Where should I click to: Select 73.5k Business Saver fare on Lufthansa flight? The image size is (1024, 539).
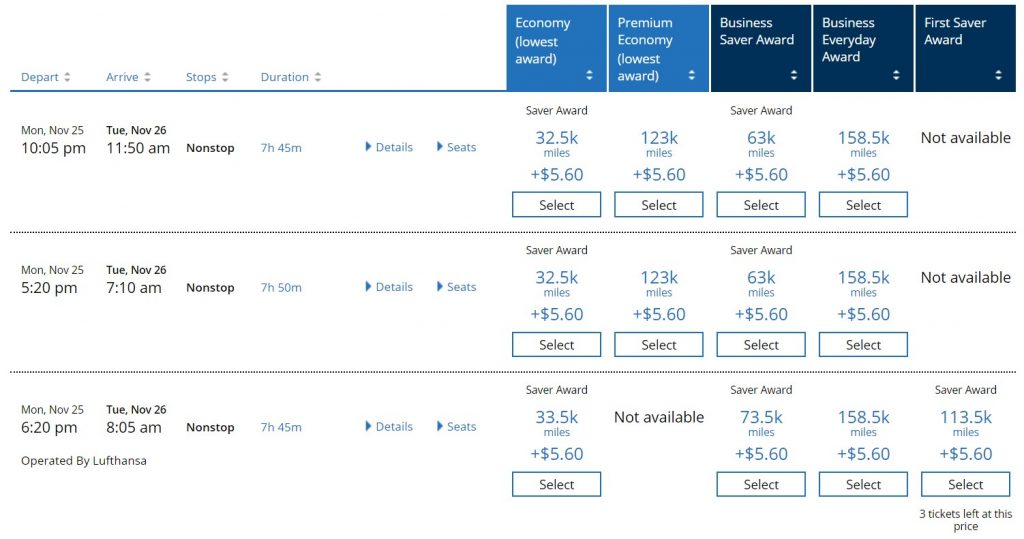[x=761, y=484]
